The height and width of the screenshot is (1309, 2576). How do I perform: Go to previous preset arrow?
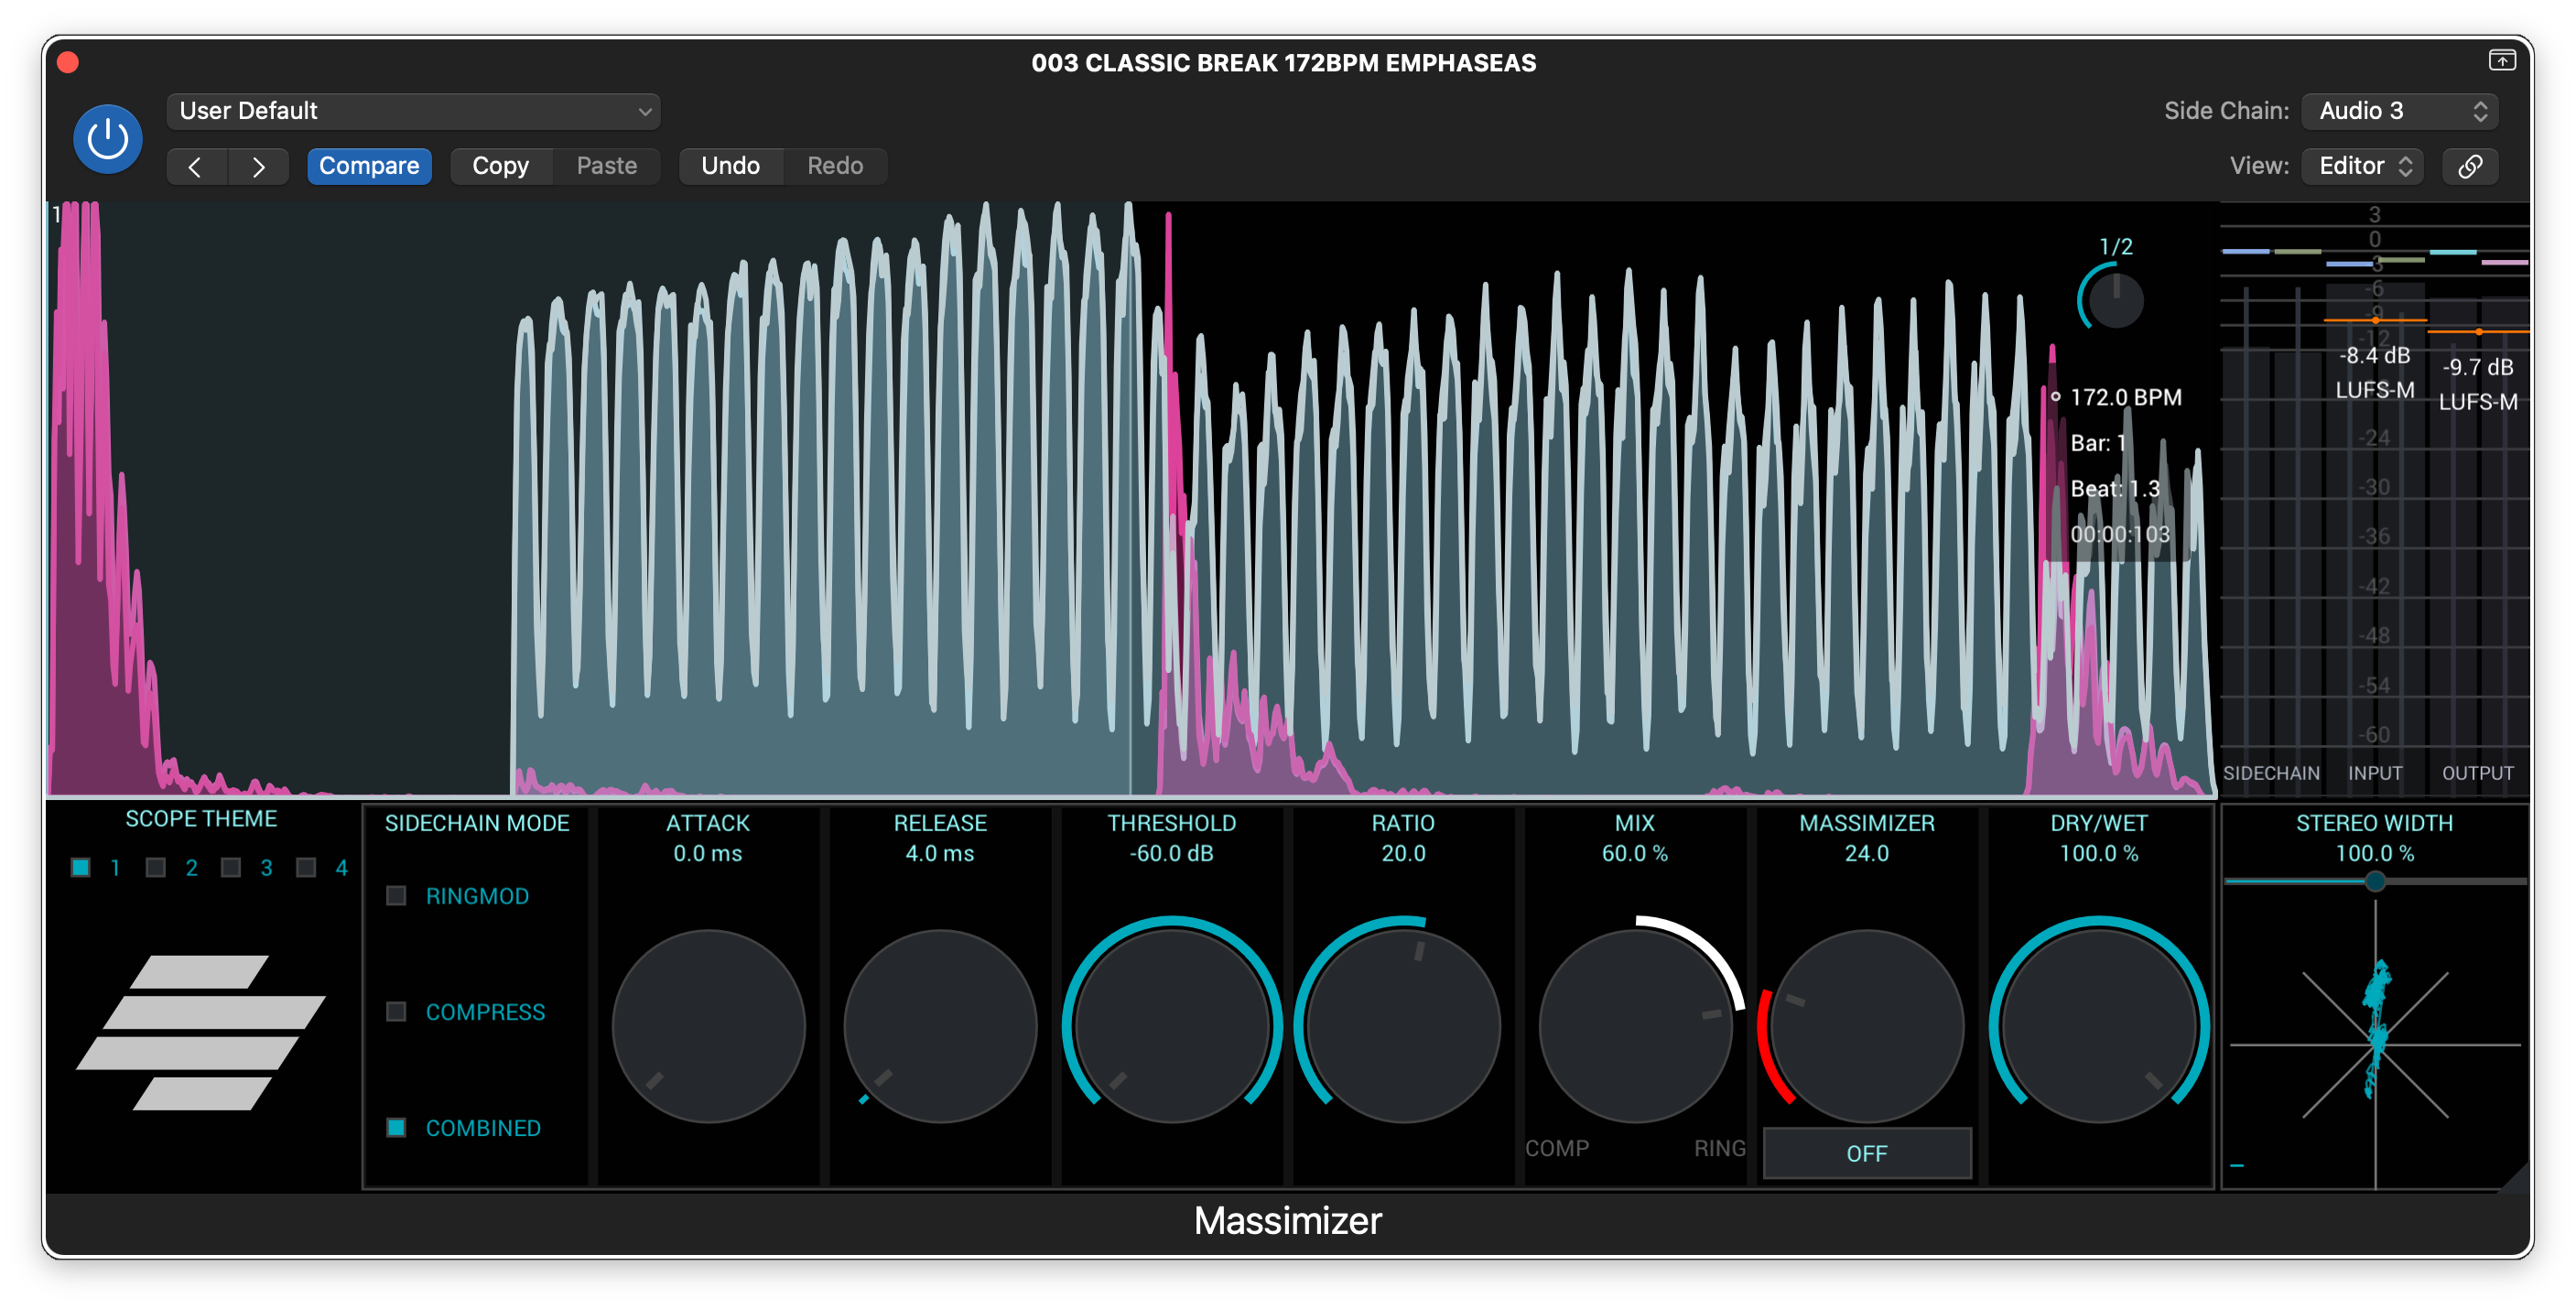pyautogui.click(x=196, y=166)
